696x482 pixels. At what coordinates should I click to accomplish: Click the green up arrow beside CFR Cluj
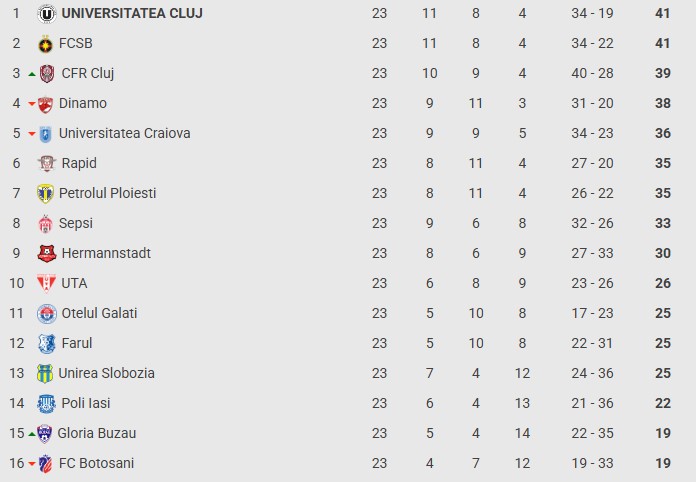(x=32, y=74)
